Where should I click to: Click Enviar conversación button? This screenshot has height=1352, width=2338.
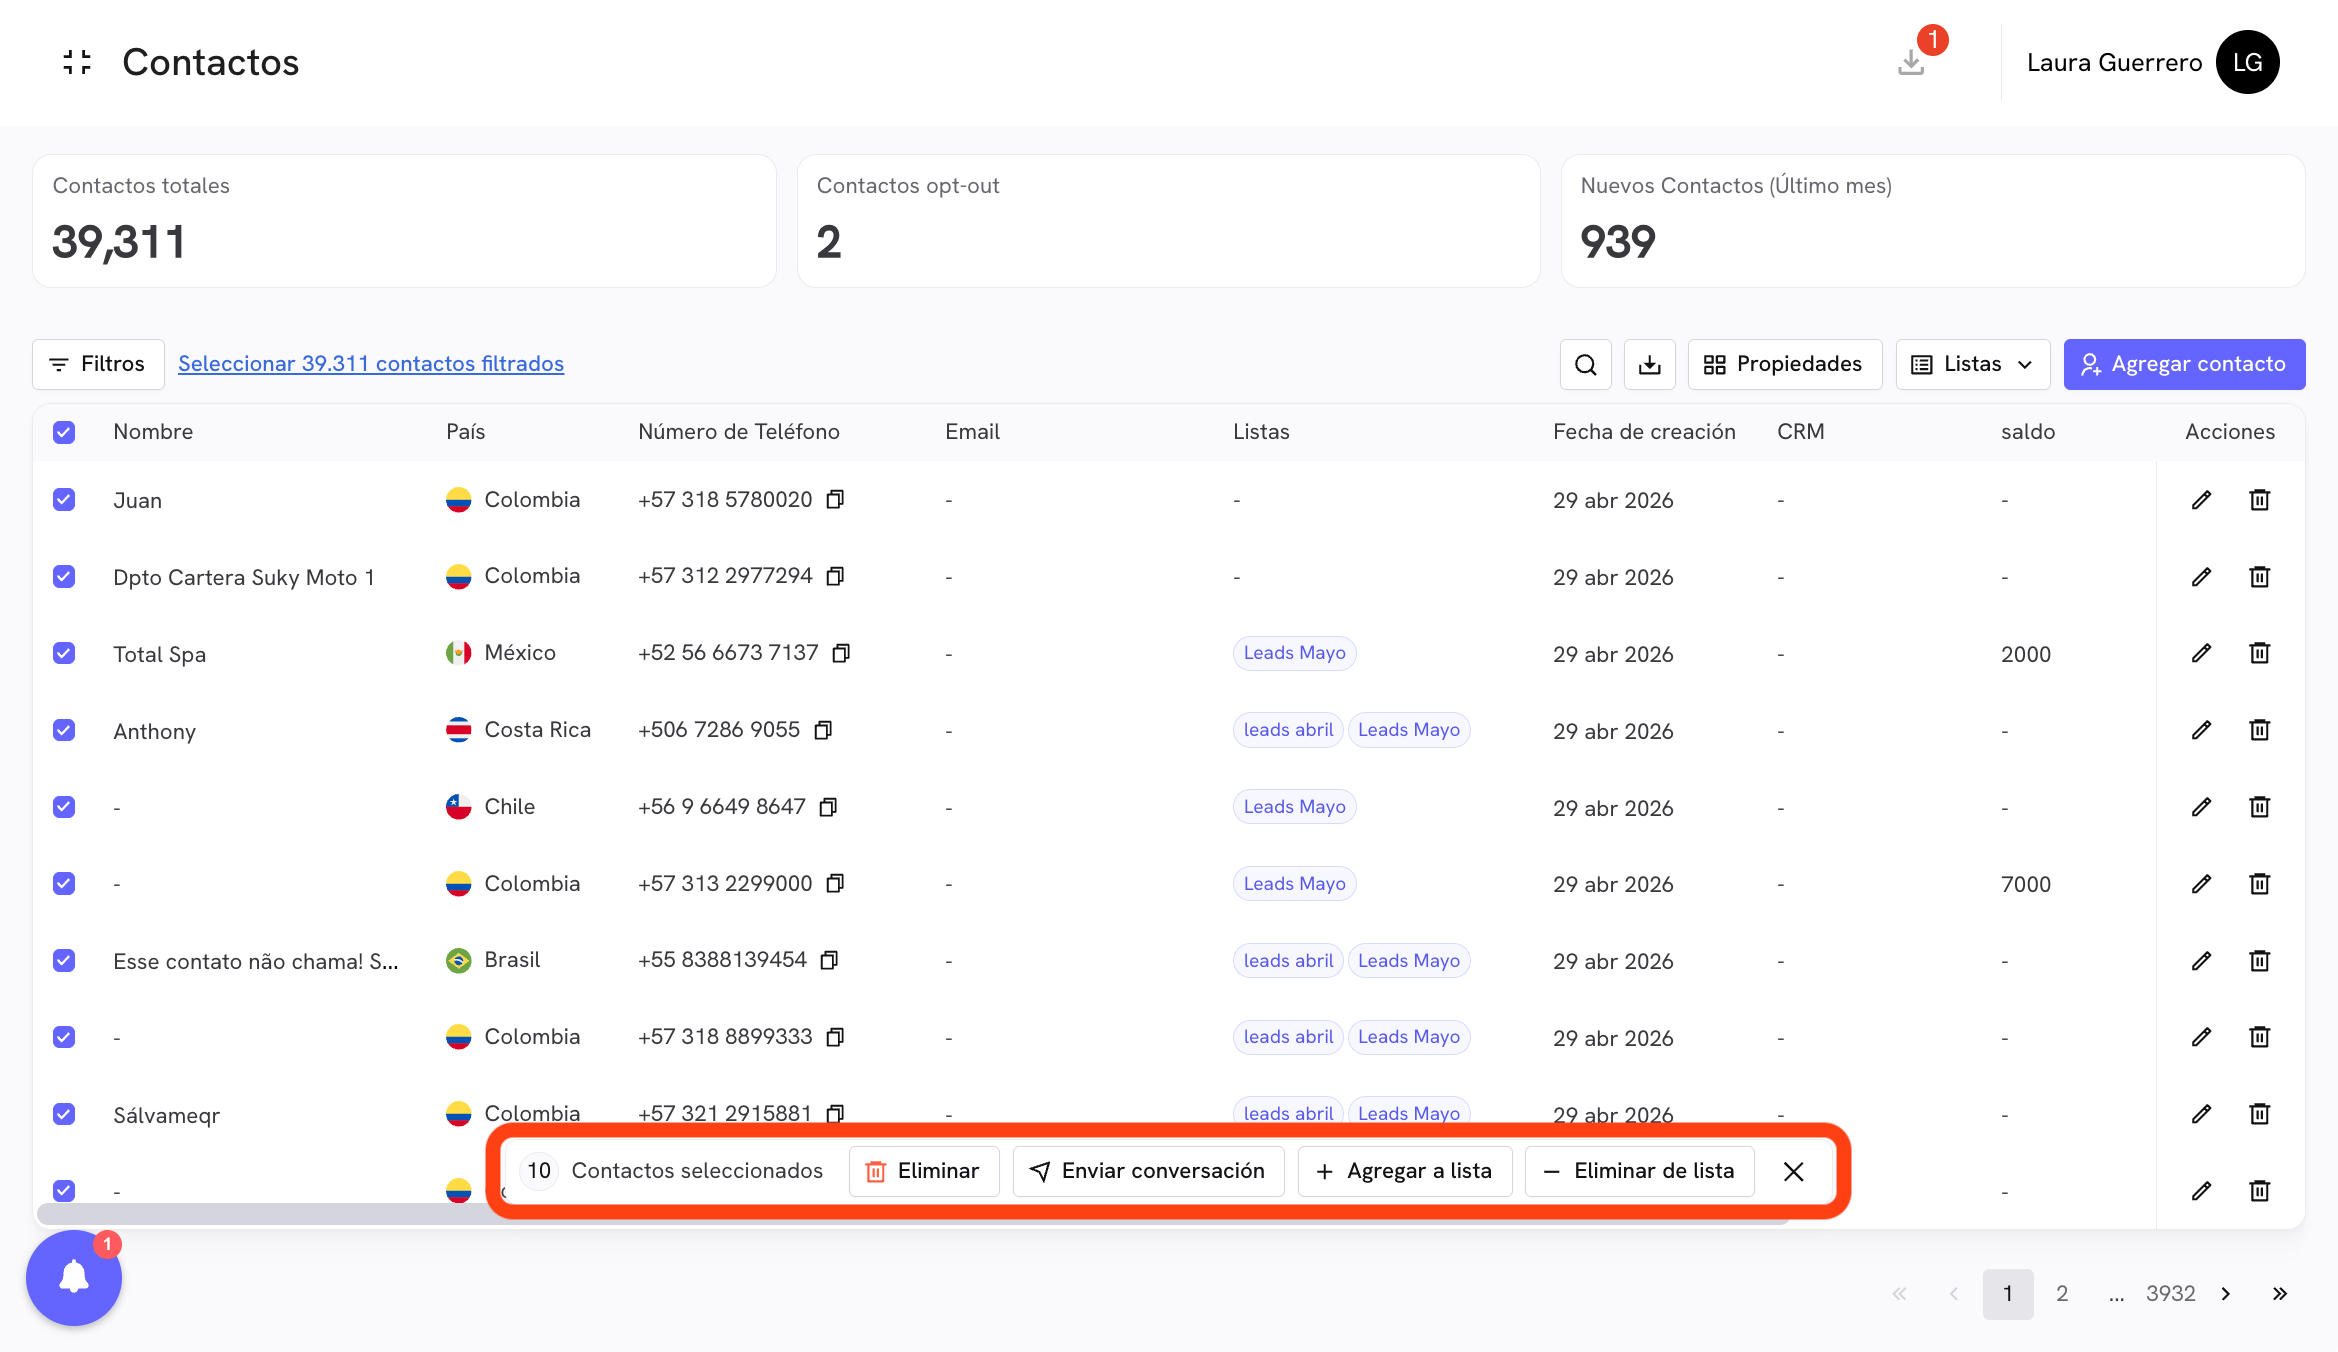(1148, 1171)
